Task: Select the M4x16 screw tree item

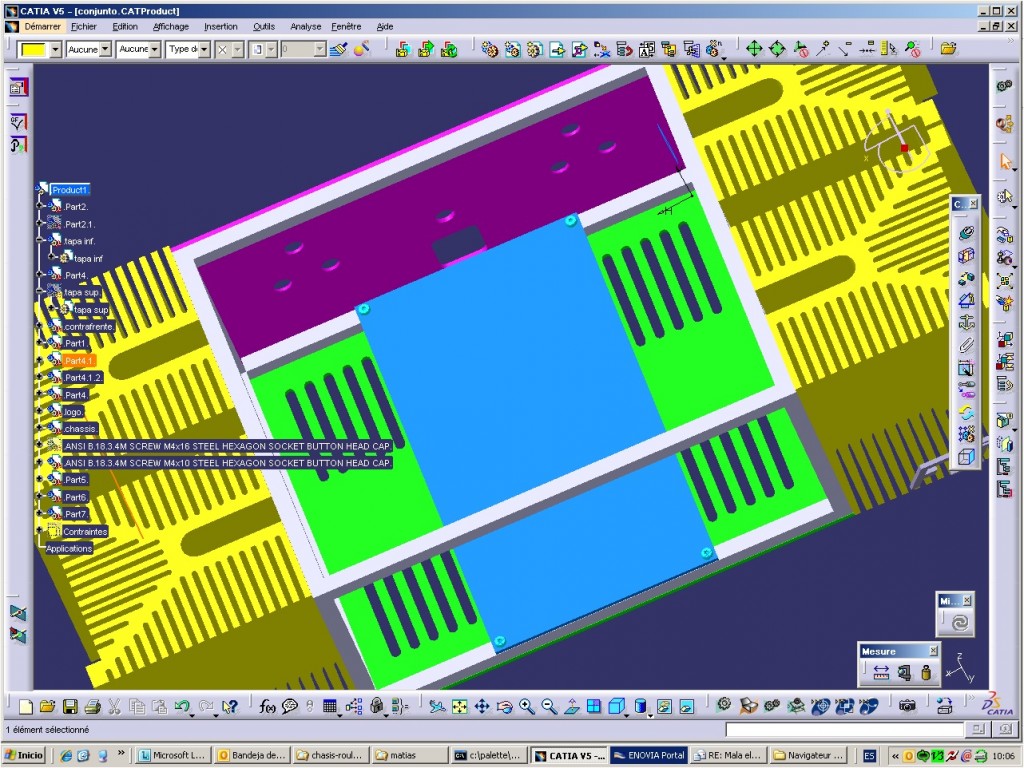Action: (x=227, y=446)
